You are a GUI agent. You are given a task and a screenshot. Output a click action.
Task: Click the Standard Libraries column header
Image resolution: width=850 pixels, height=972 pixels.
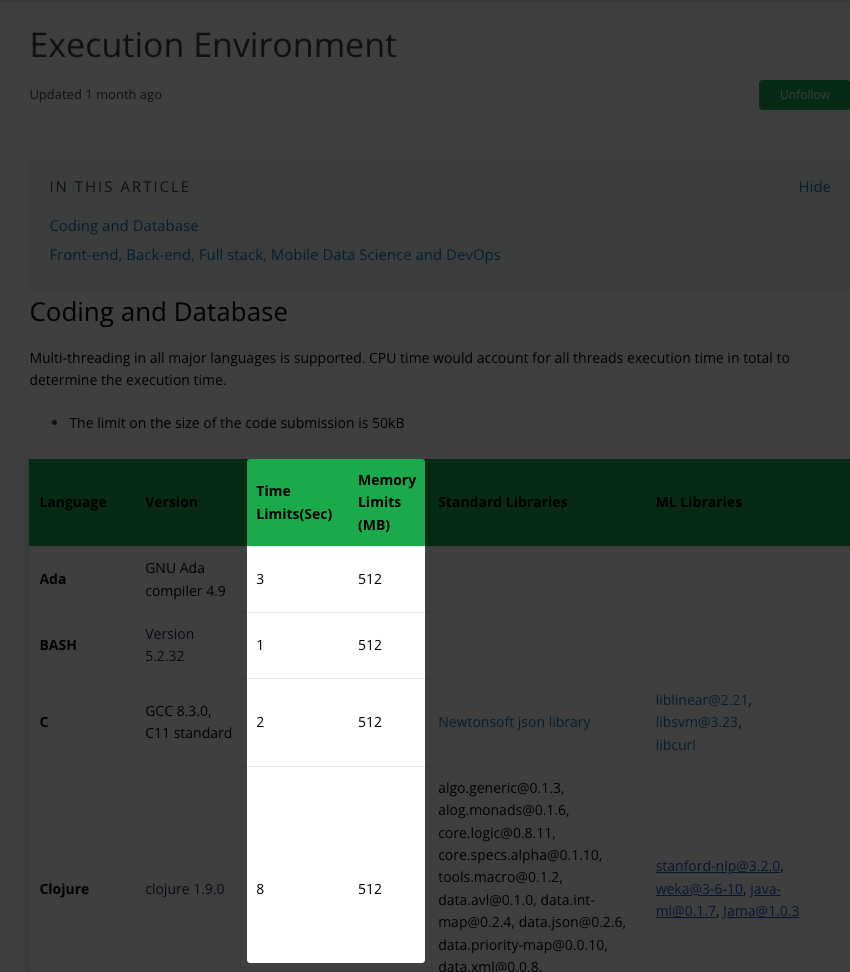[x=502, y=502]
